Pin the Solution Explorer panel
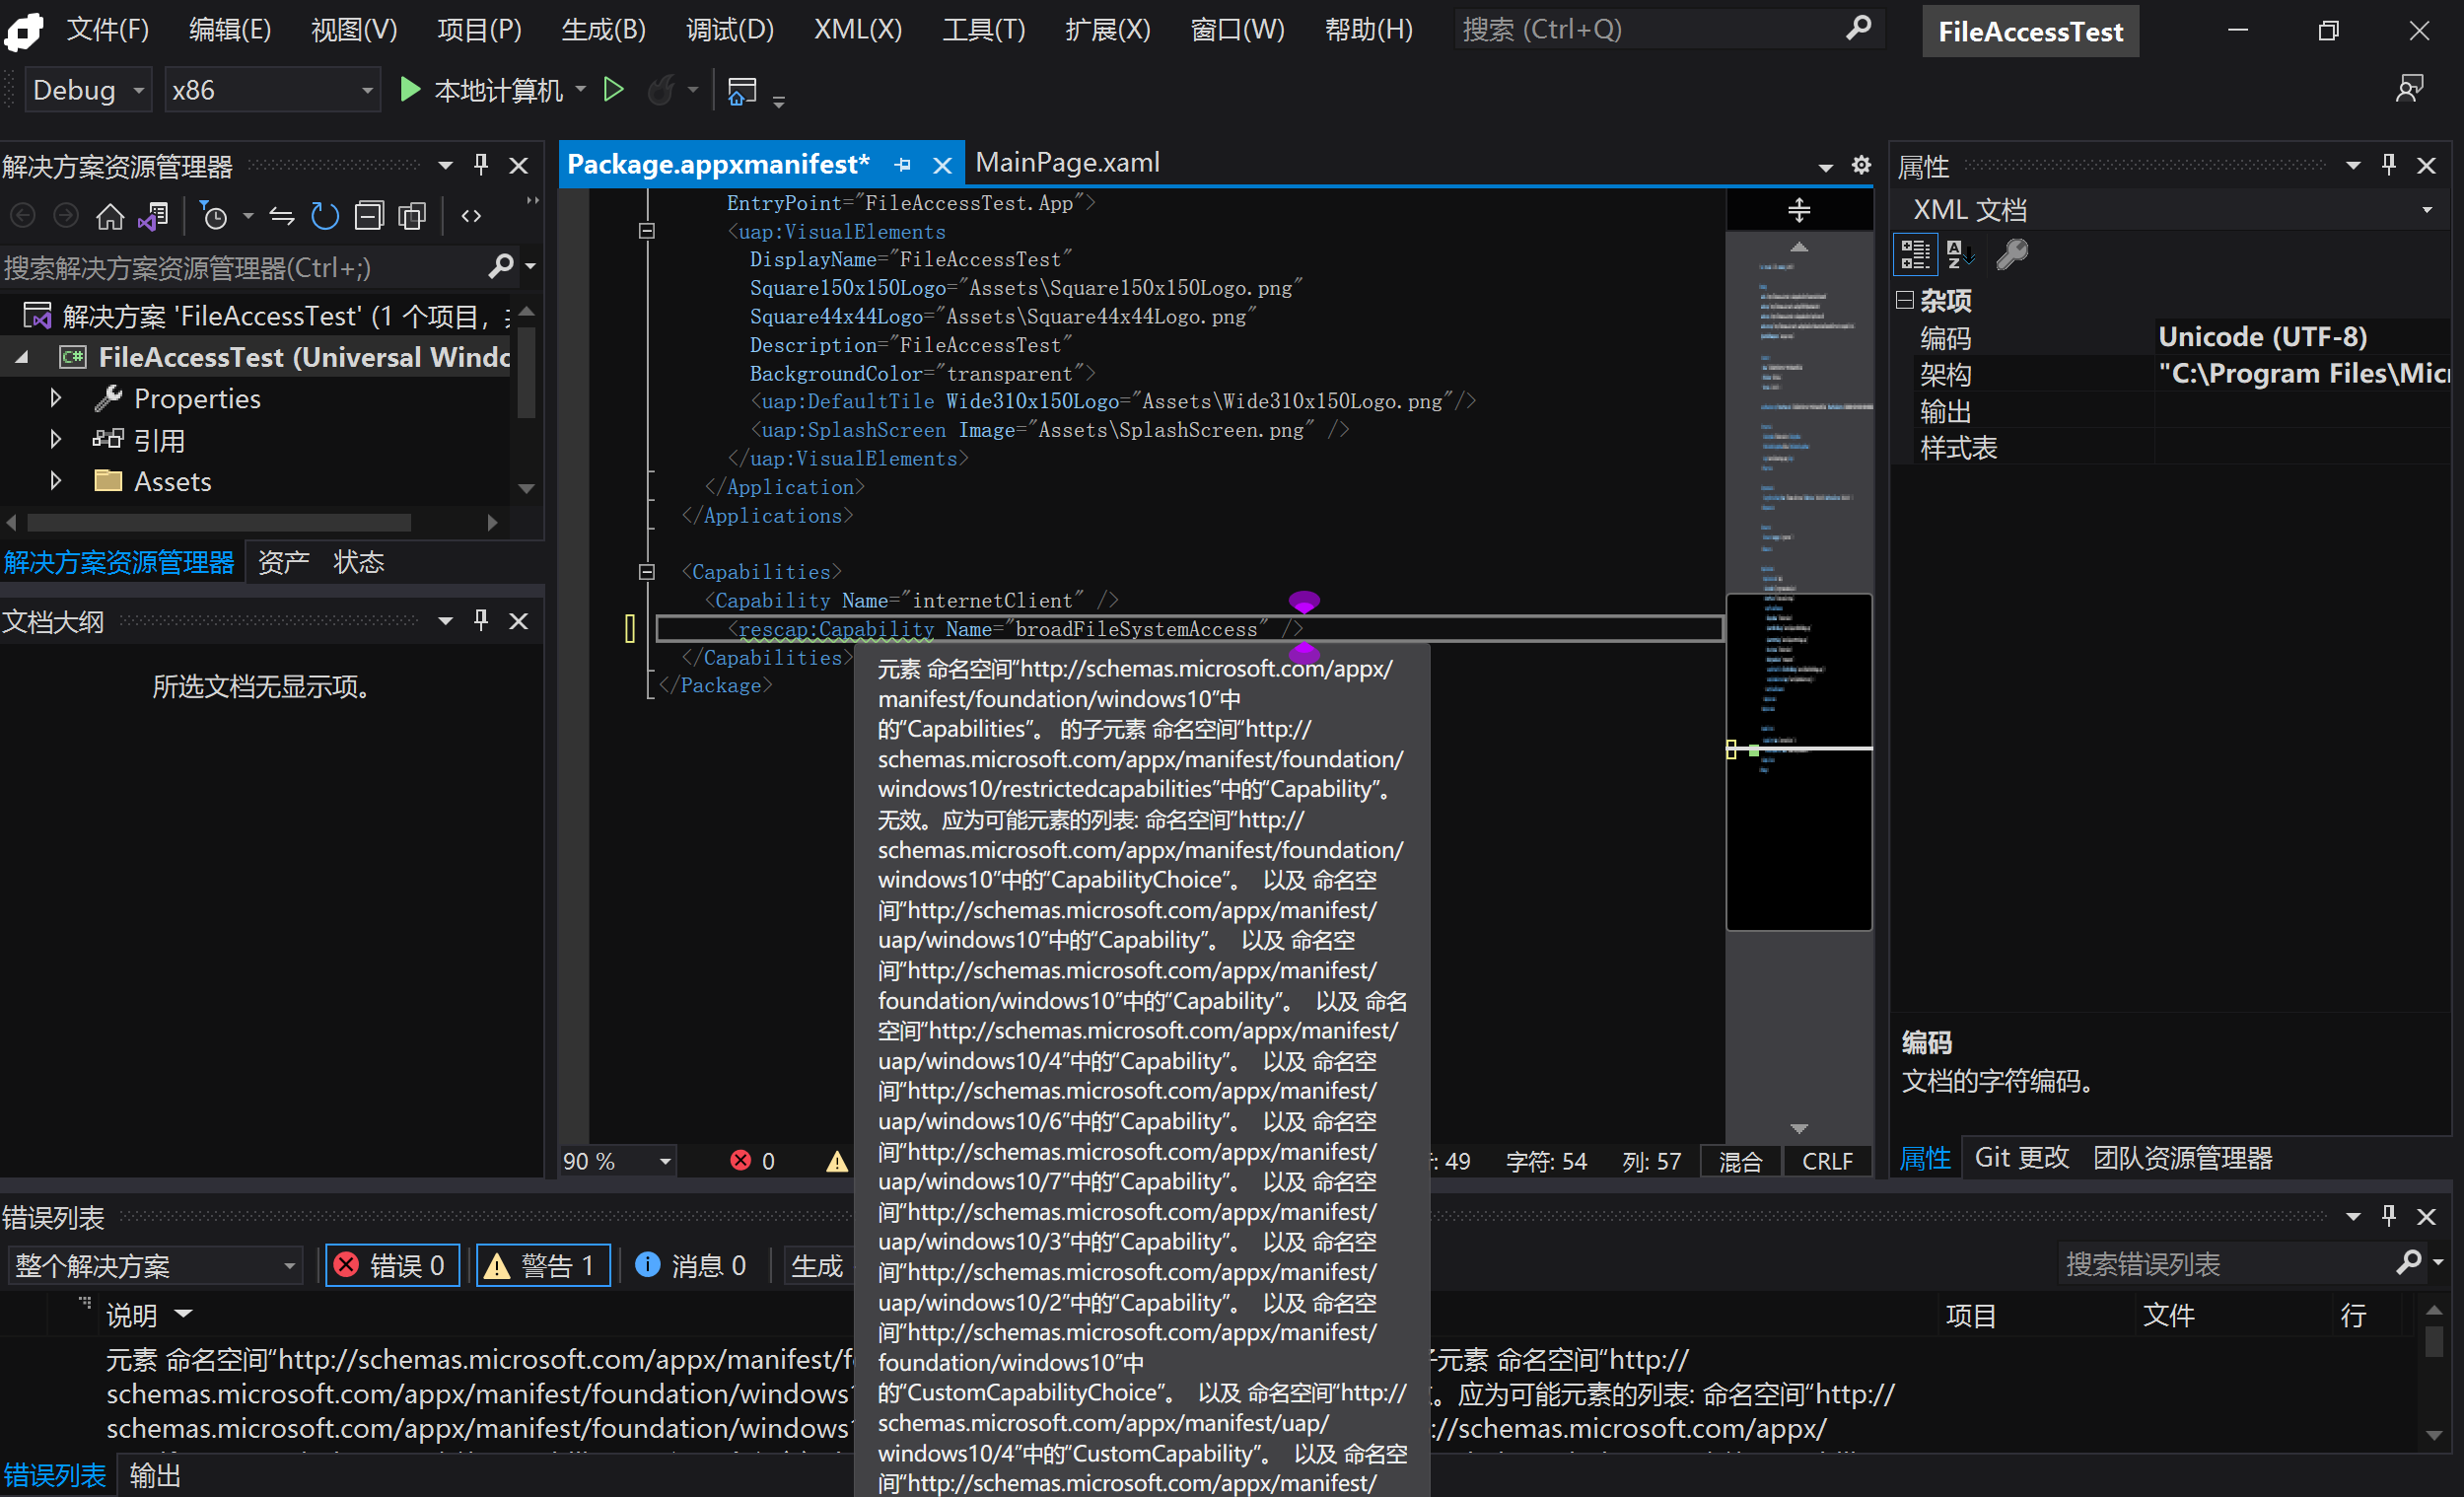2464x1497 pixels. (x=481, y=165)
